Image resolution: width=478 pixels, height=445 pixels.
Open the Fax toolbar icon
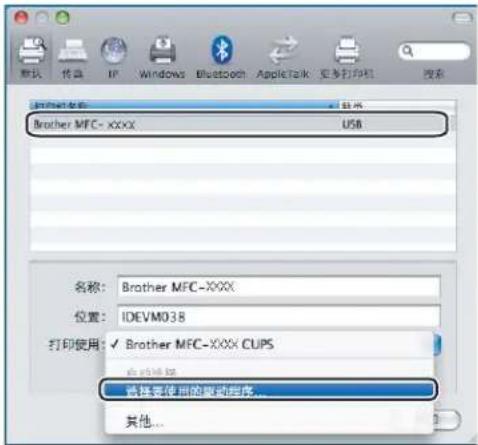click(72, 50)
